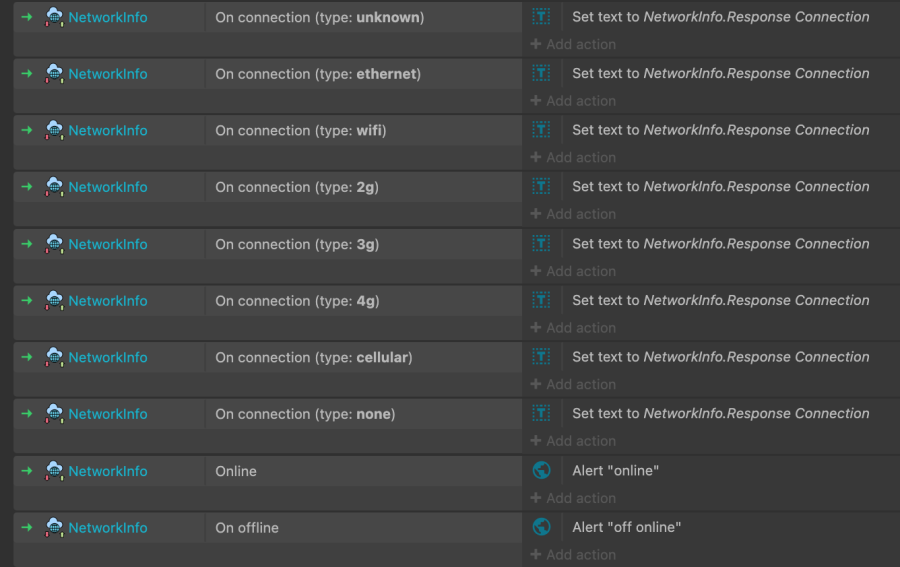Click Browser globe icon beside Alert "off online"
900x567 pixels.
coord(541,527)
